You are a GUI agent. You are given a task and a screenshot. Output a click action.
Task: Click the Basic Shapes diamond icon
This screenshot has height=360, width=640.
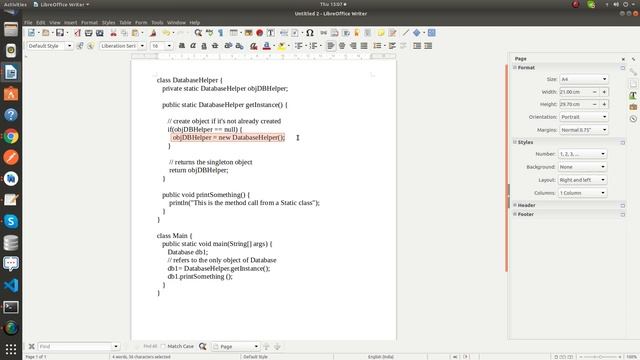pyautogui.click(x=416, y=33)
